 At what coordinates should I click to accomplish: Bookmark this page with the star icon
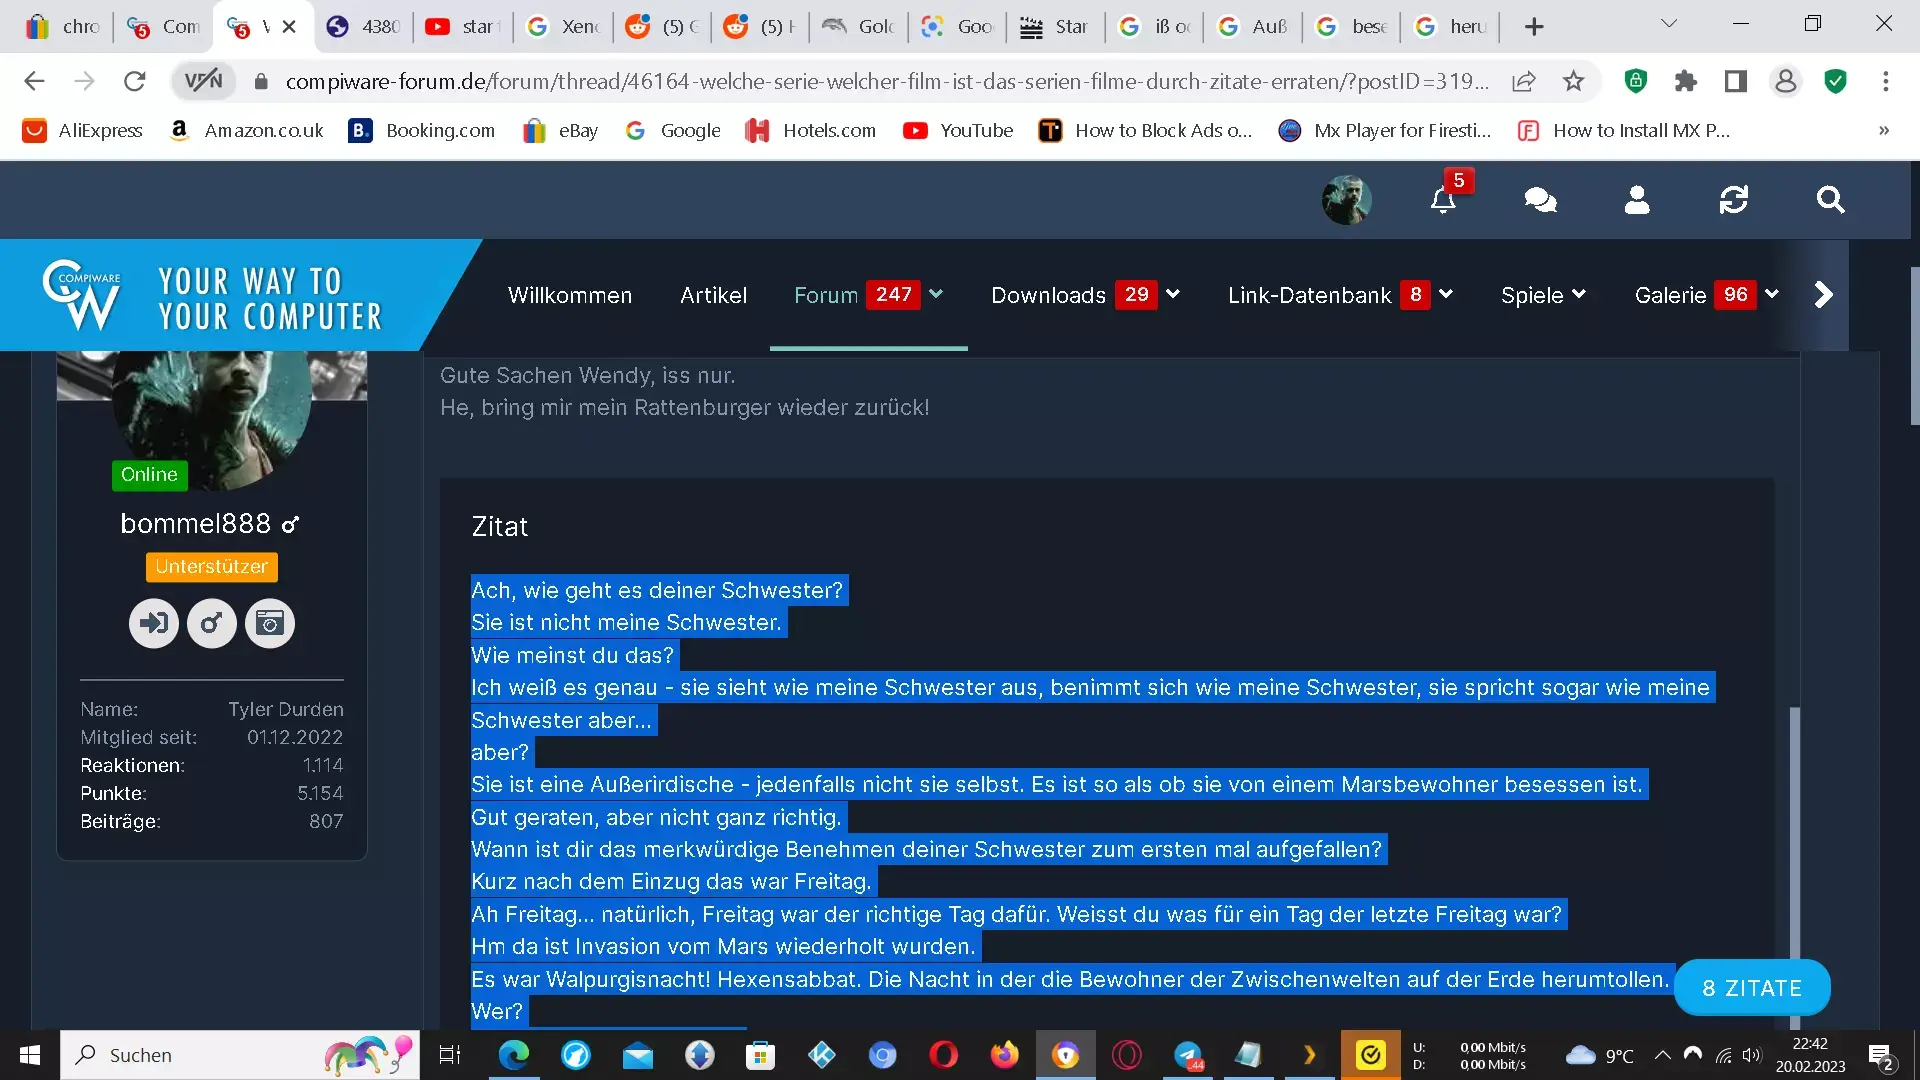click(x=1574, y=81)
